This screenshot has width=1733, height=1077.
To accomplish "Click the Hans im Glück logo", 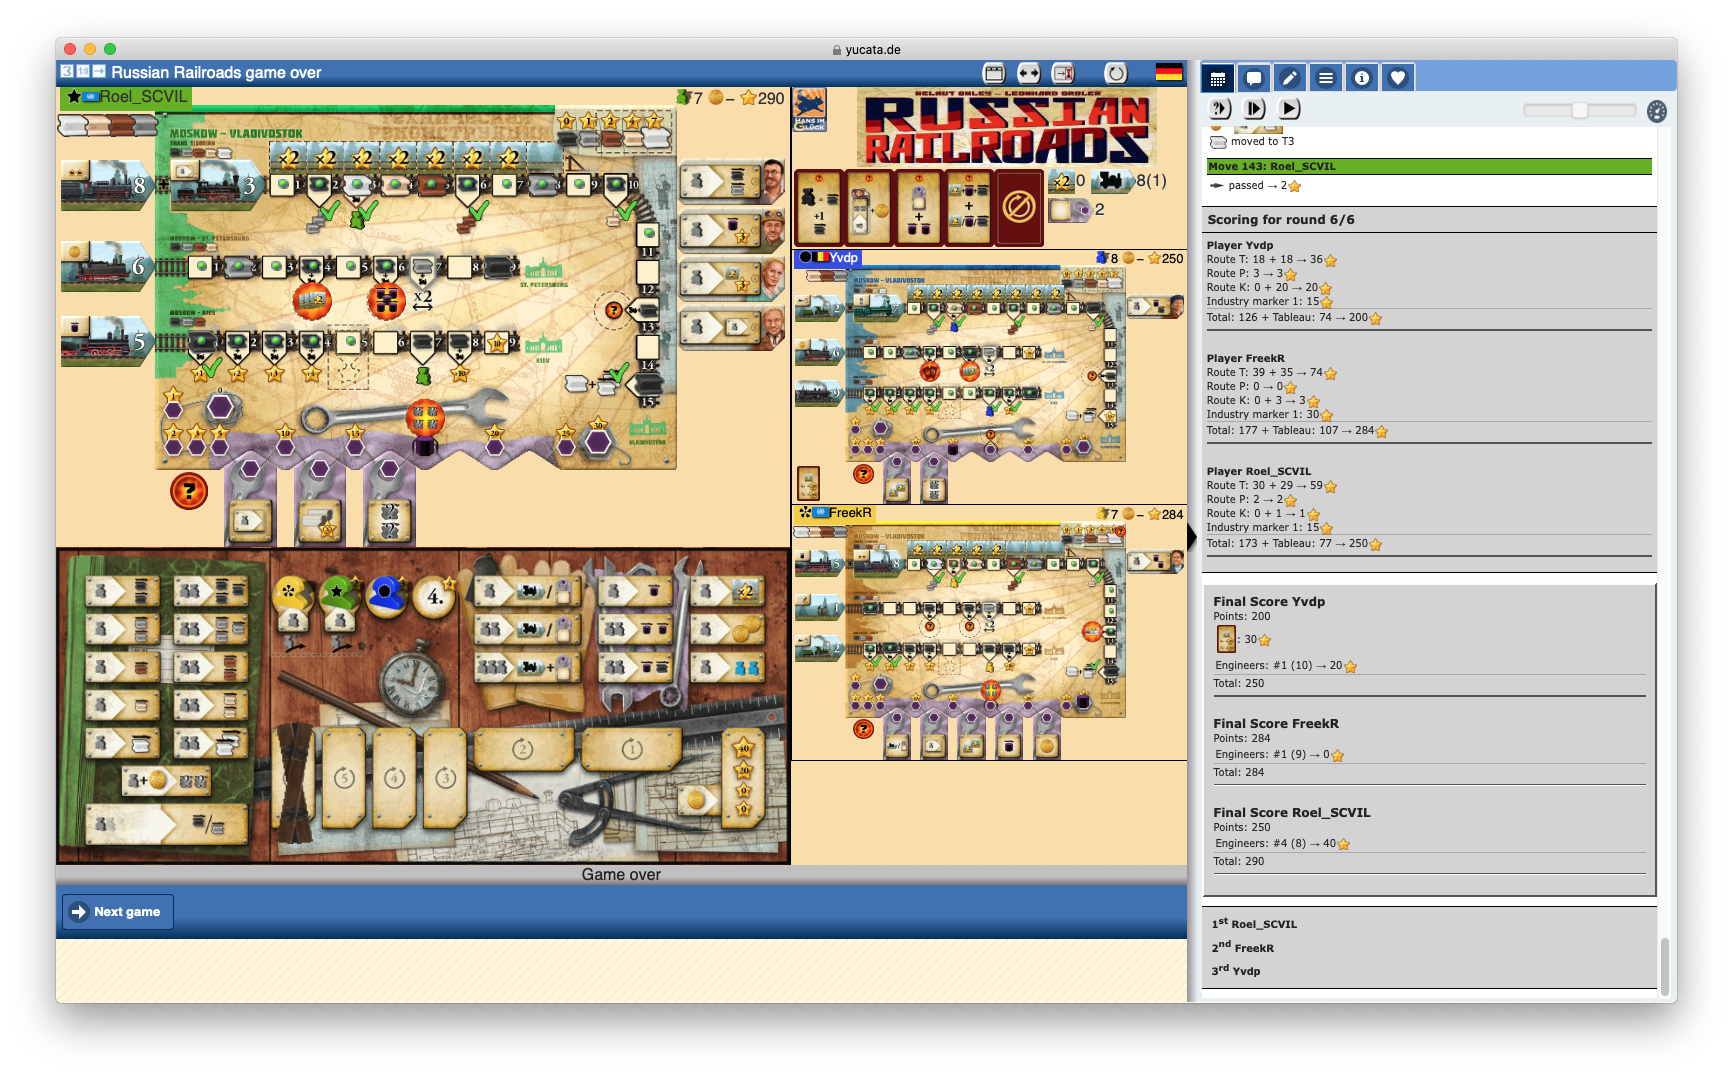I will 810,110.
